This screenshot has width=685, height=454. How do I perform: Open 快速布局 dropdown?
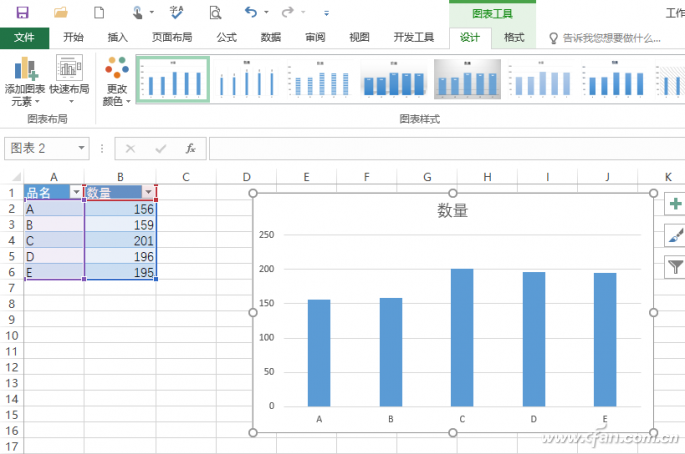[x=69, y=82]
